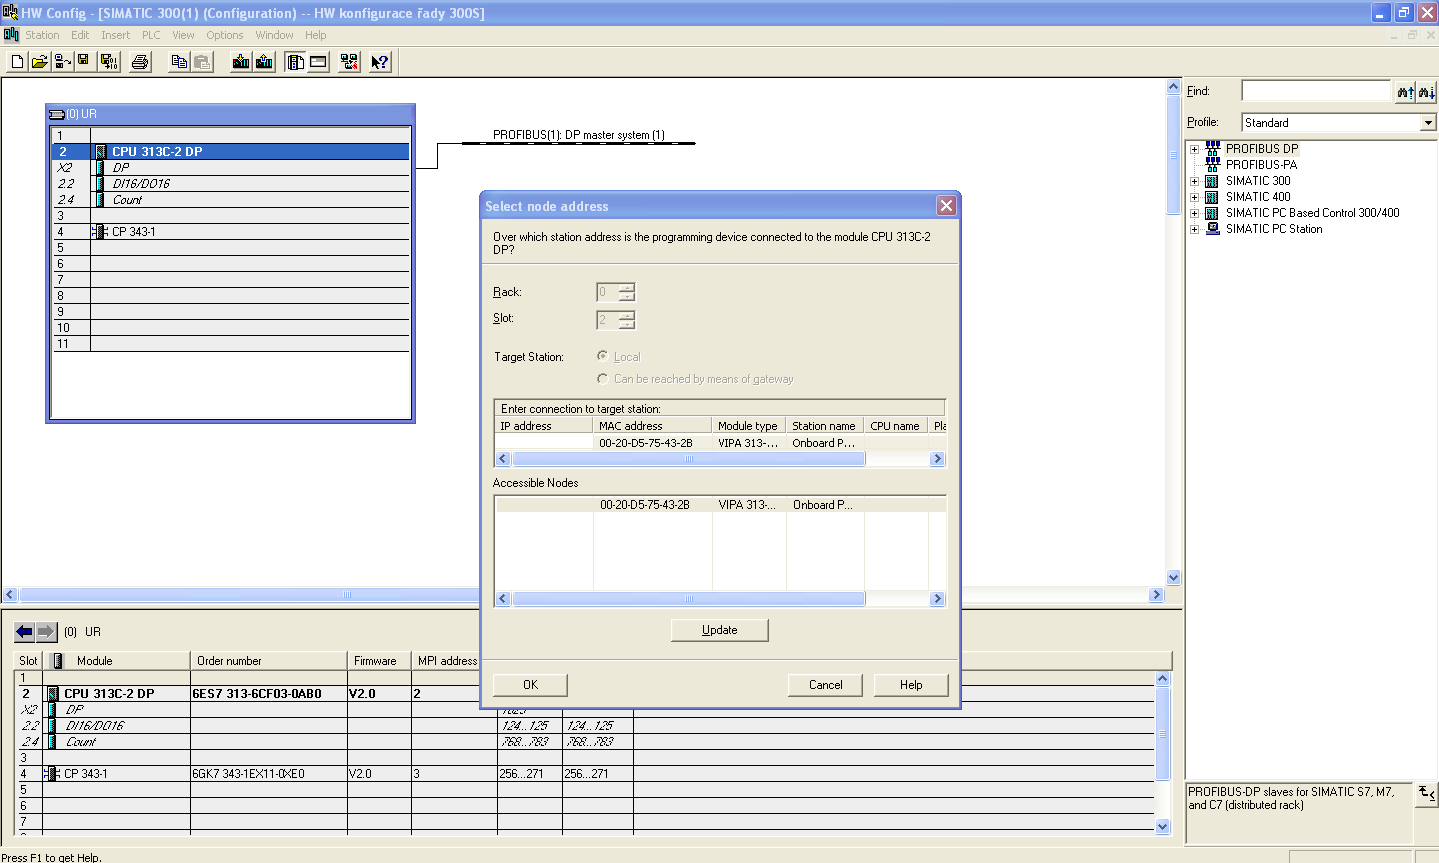Expand the SIMATIC 300 catalog node

click(1194, 182)
